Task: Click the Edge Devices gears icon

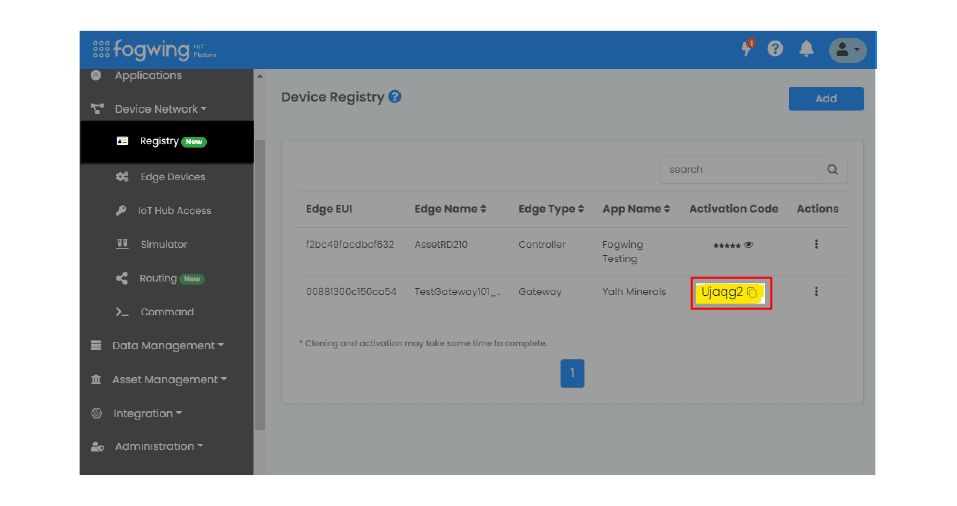Action: (122, 176)
